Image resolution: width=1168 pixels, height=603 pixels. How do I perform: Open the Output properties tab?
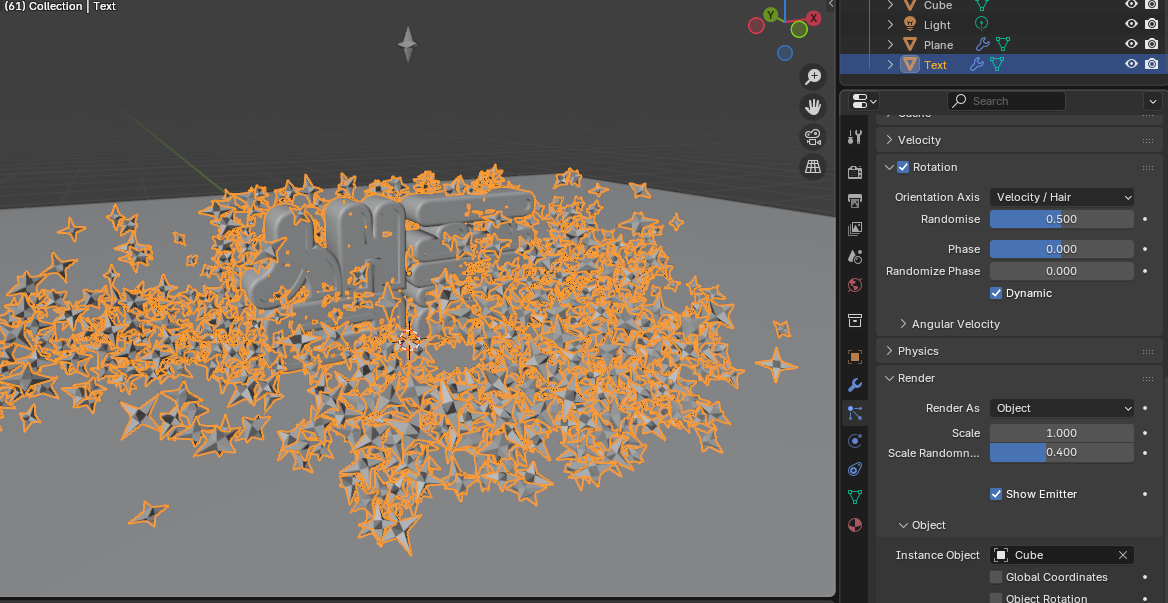pyautogui.click(x=854, y=201)
